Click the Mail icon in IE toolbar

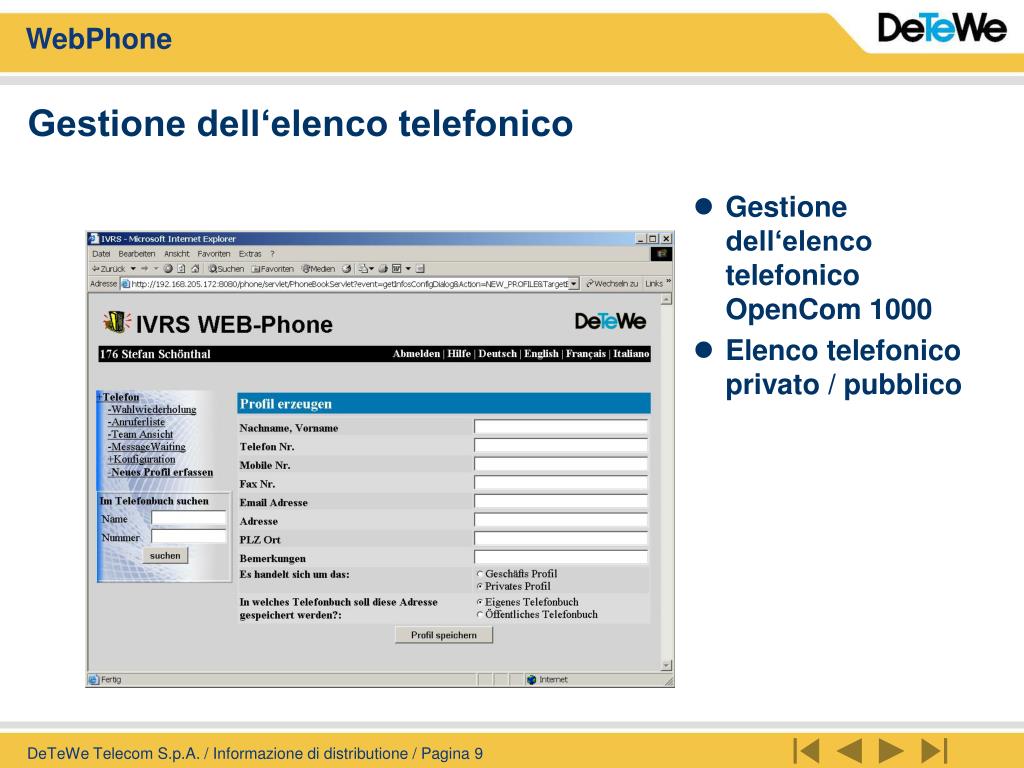pos(364,268)
